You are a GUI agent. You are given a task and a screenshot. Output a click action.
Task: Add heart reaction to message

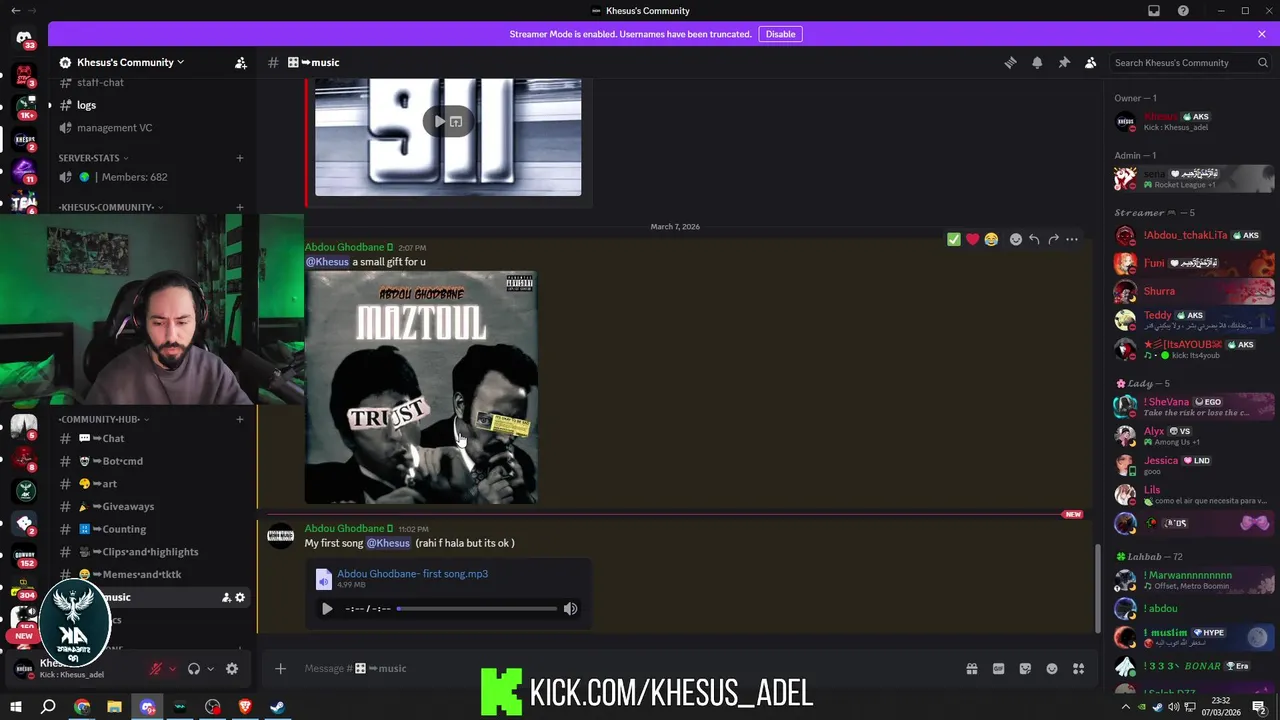(972, 239)
